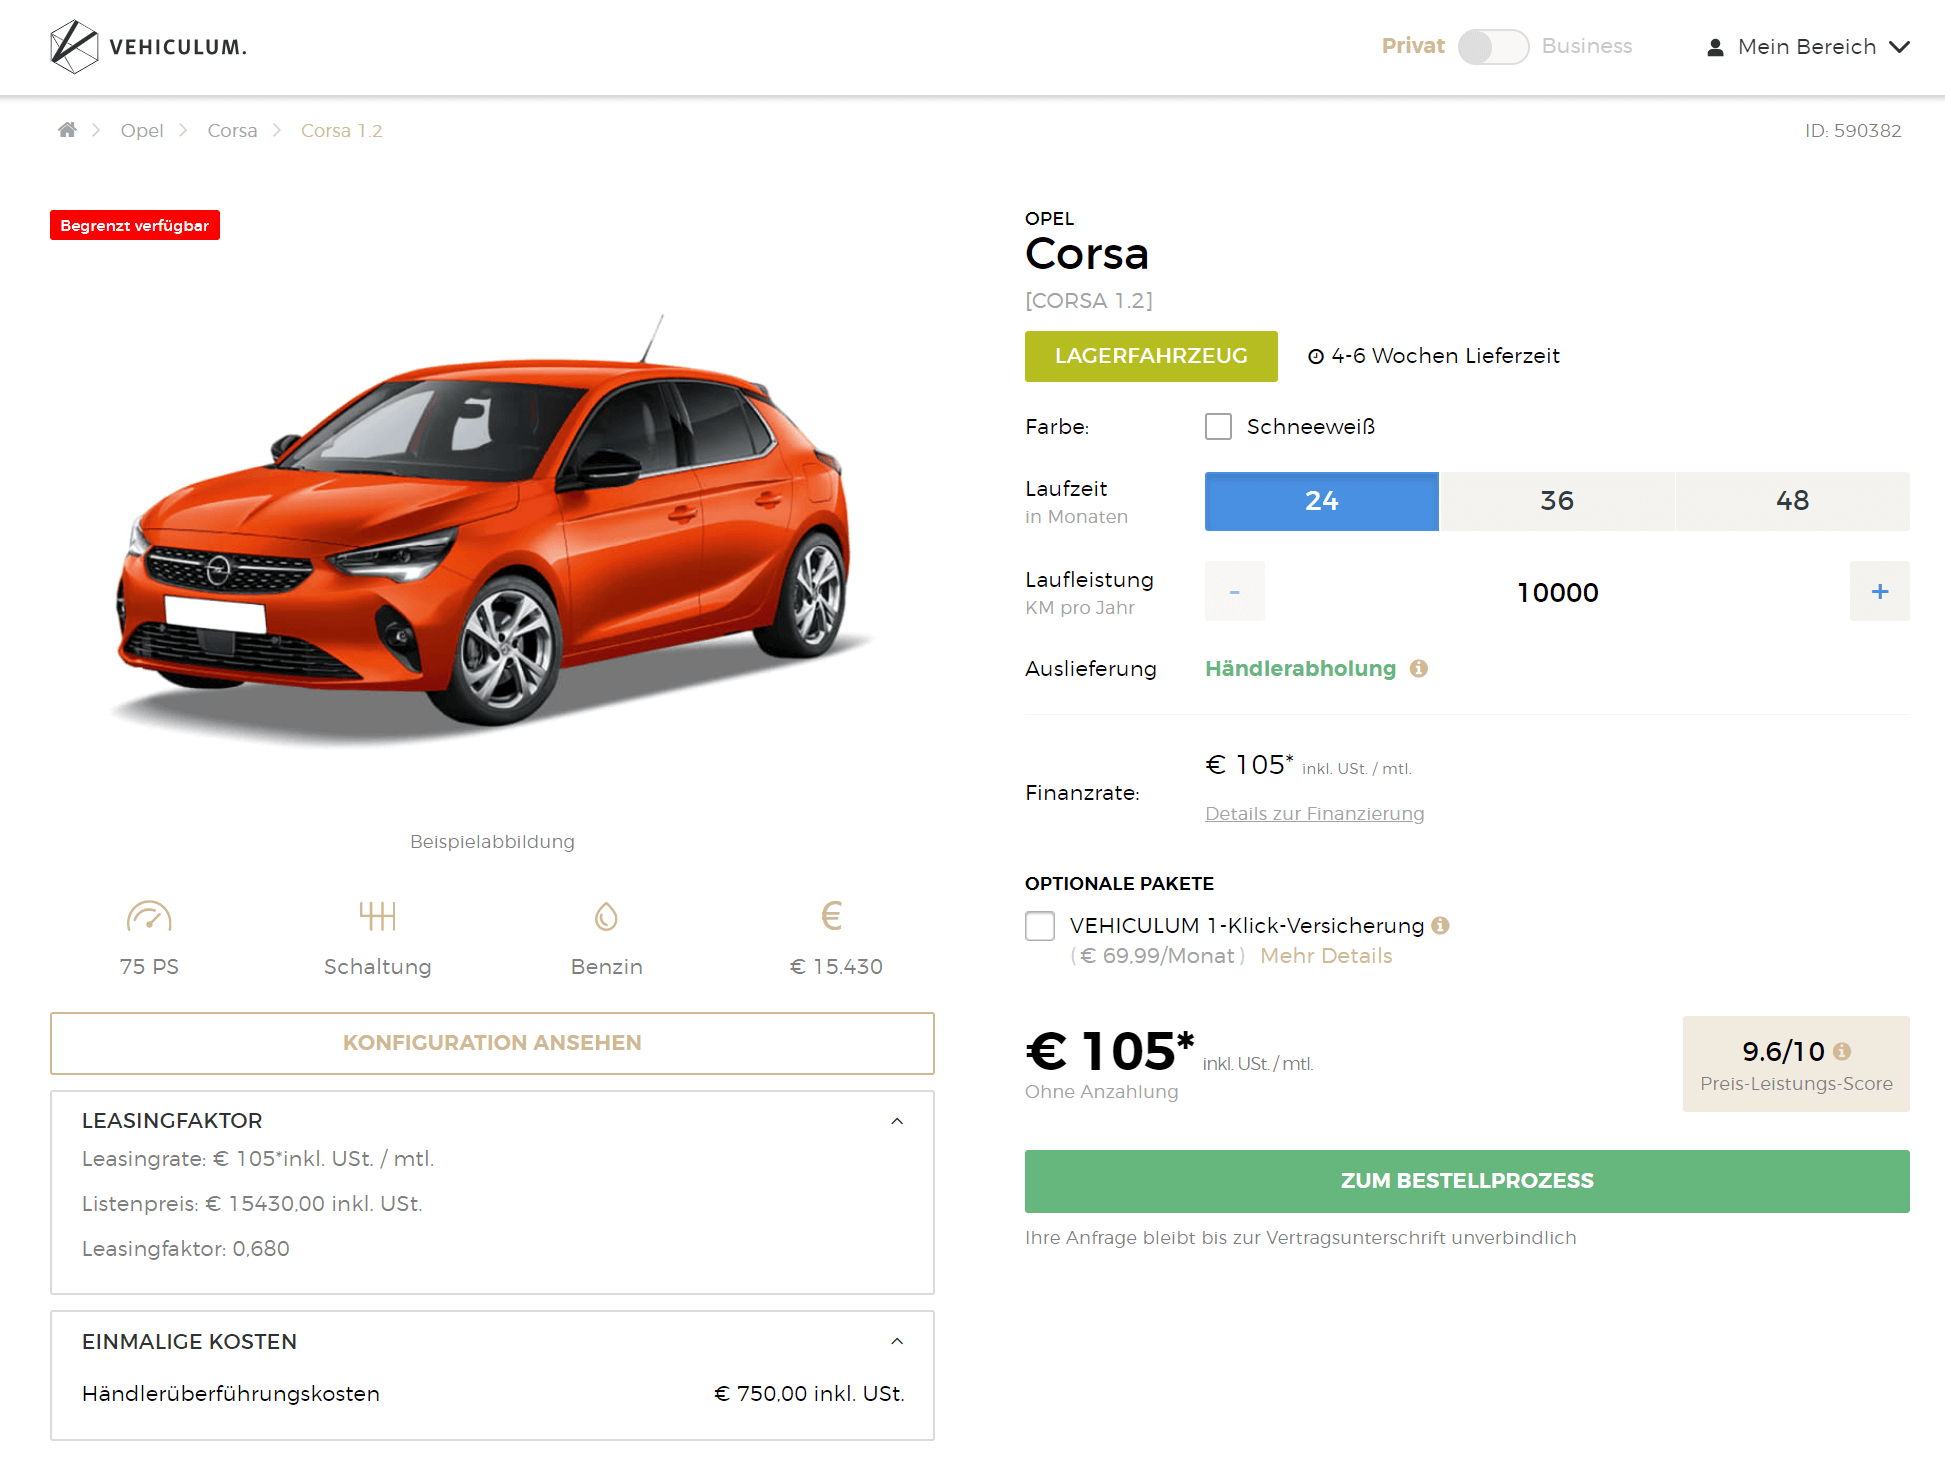Open the Mein Bereich dropdown
This screenshot has width=1945, height=1458.
[1808, 47]
